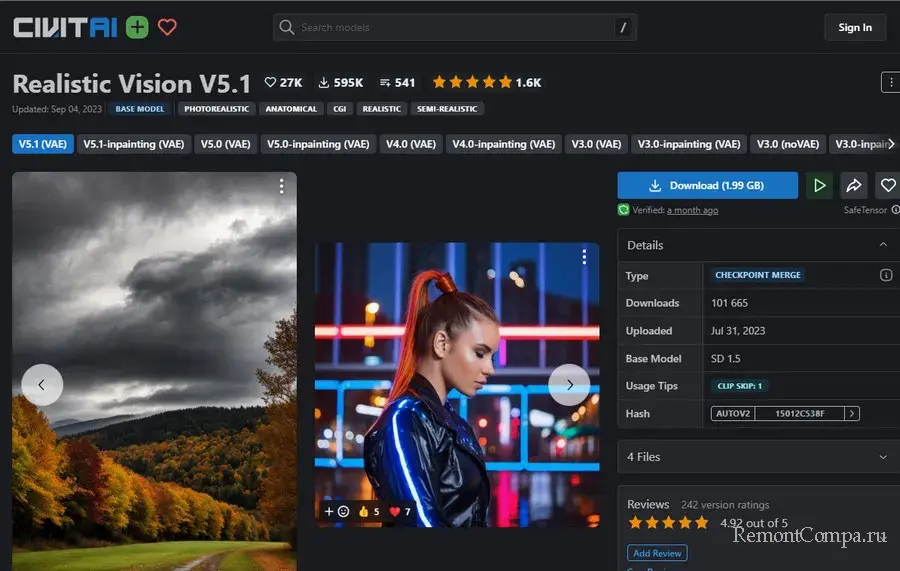
Task: Collapse the Details panel
Action: pos(883,245)
